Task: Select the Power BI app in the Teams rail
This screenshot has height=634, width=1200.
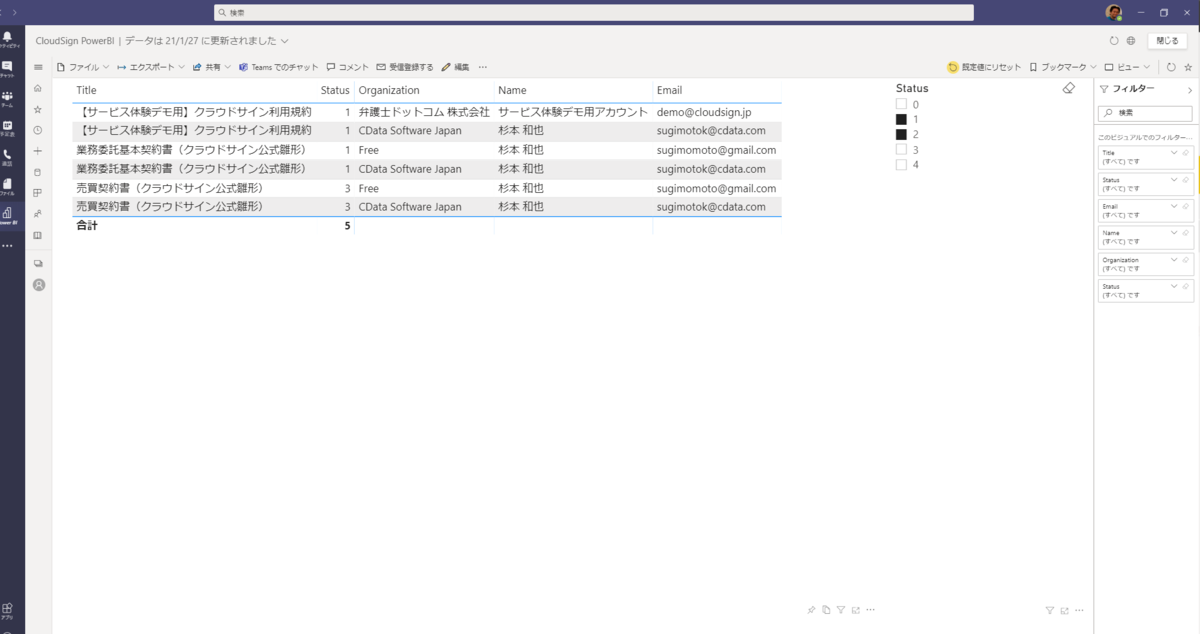Action: pos(8,215)
